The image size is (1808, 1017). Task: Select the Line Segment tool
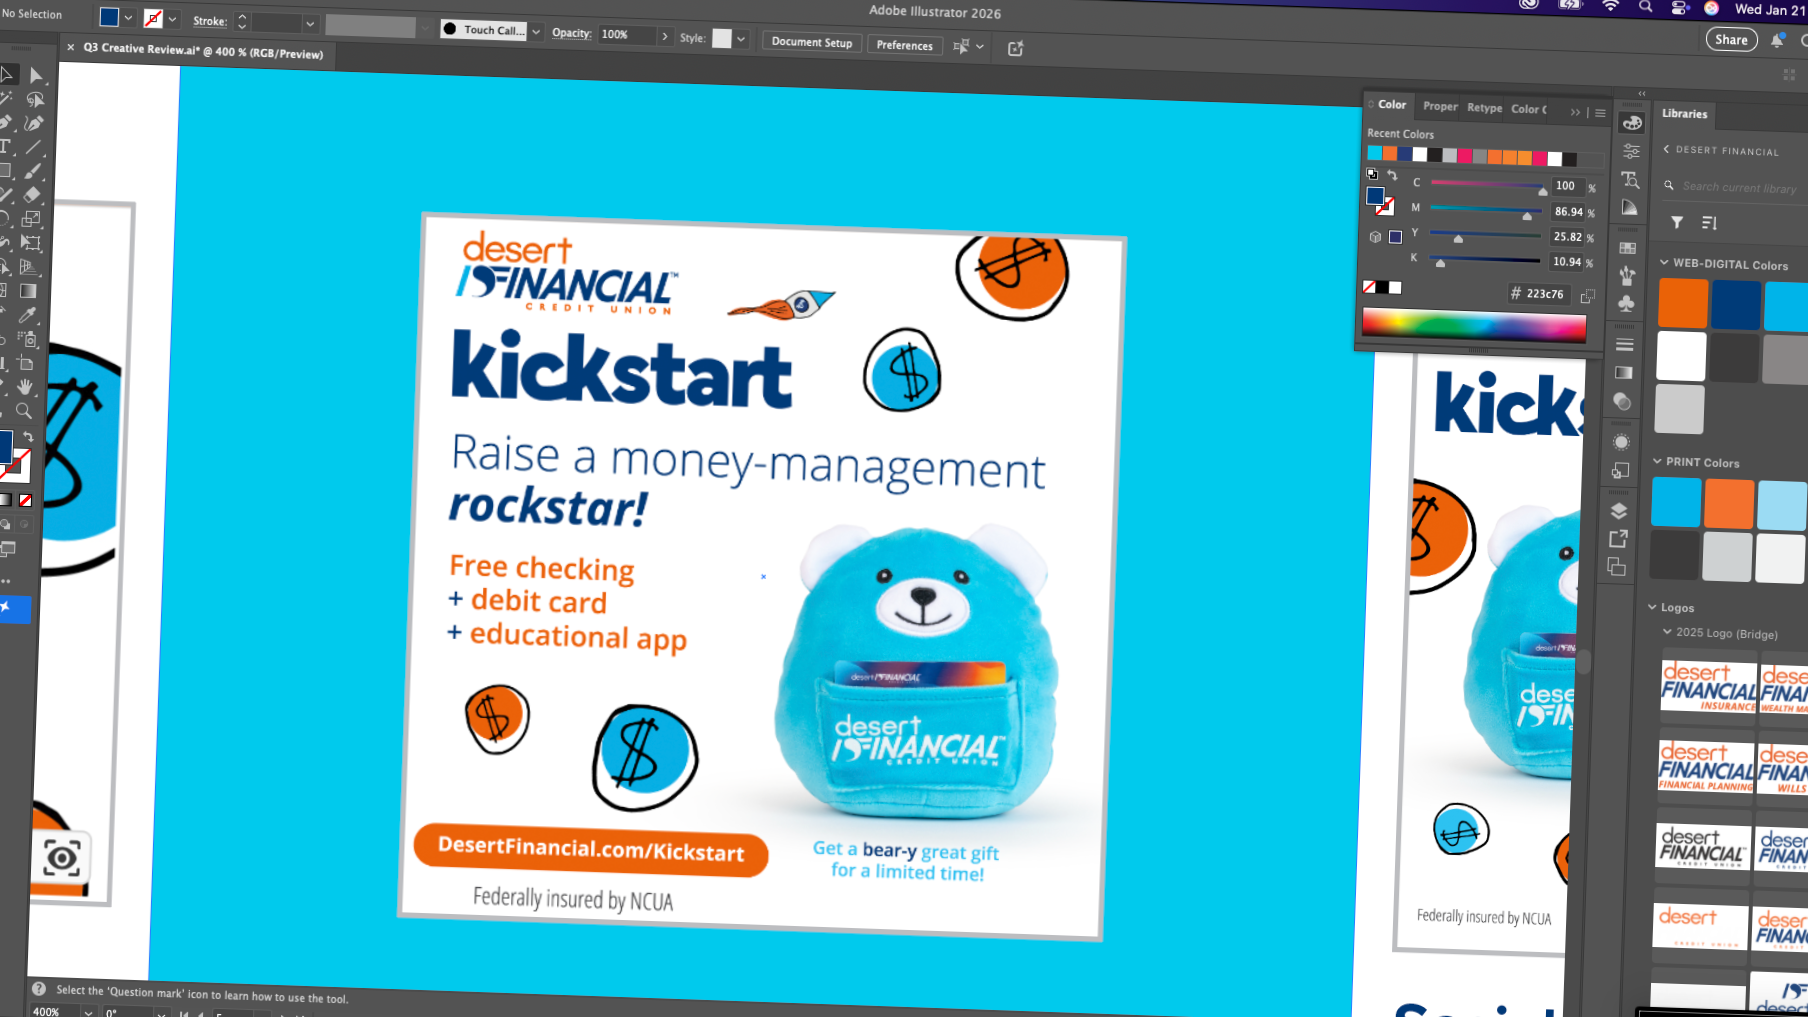[x=33, y=147]
